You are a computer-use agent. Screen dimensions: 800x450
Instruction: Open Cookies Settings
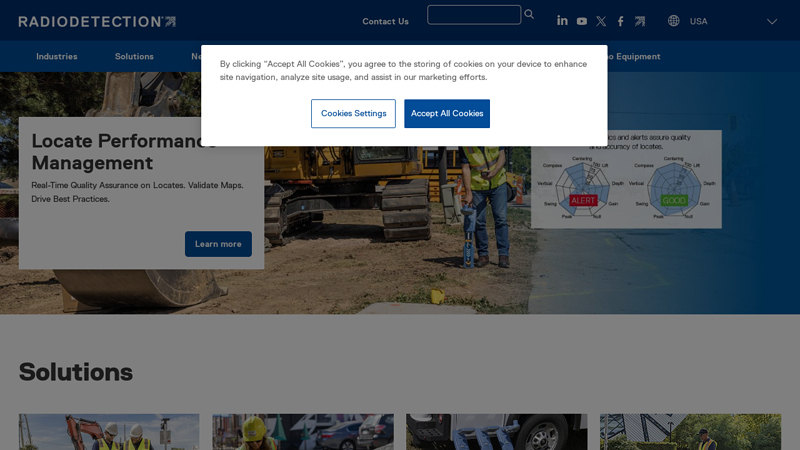pyautogui.click(x=353, y=113)
